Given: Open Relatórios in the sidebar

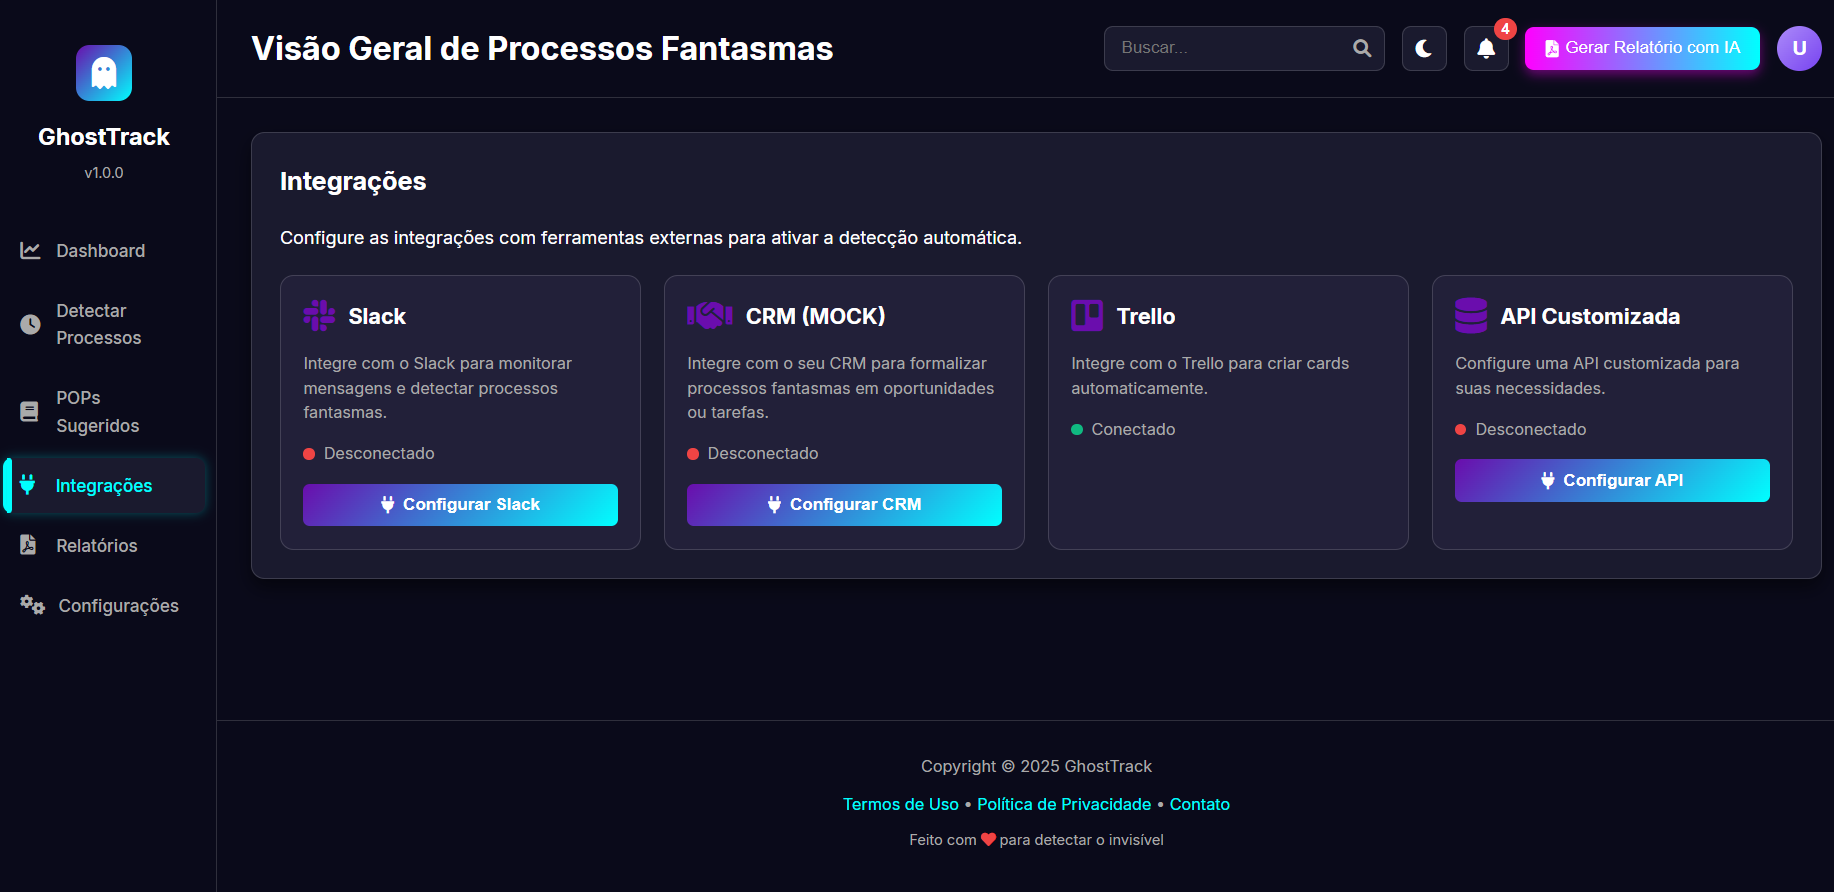Looking at the screenshot, I should tap(96, 546).
